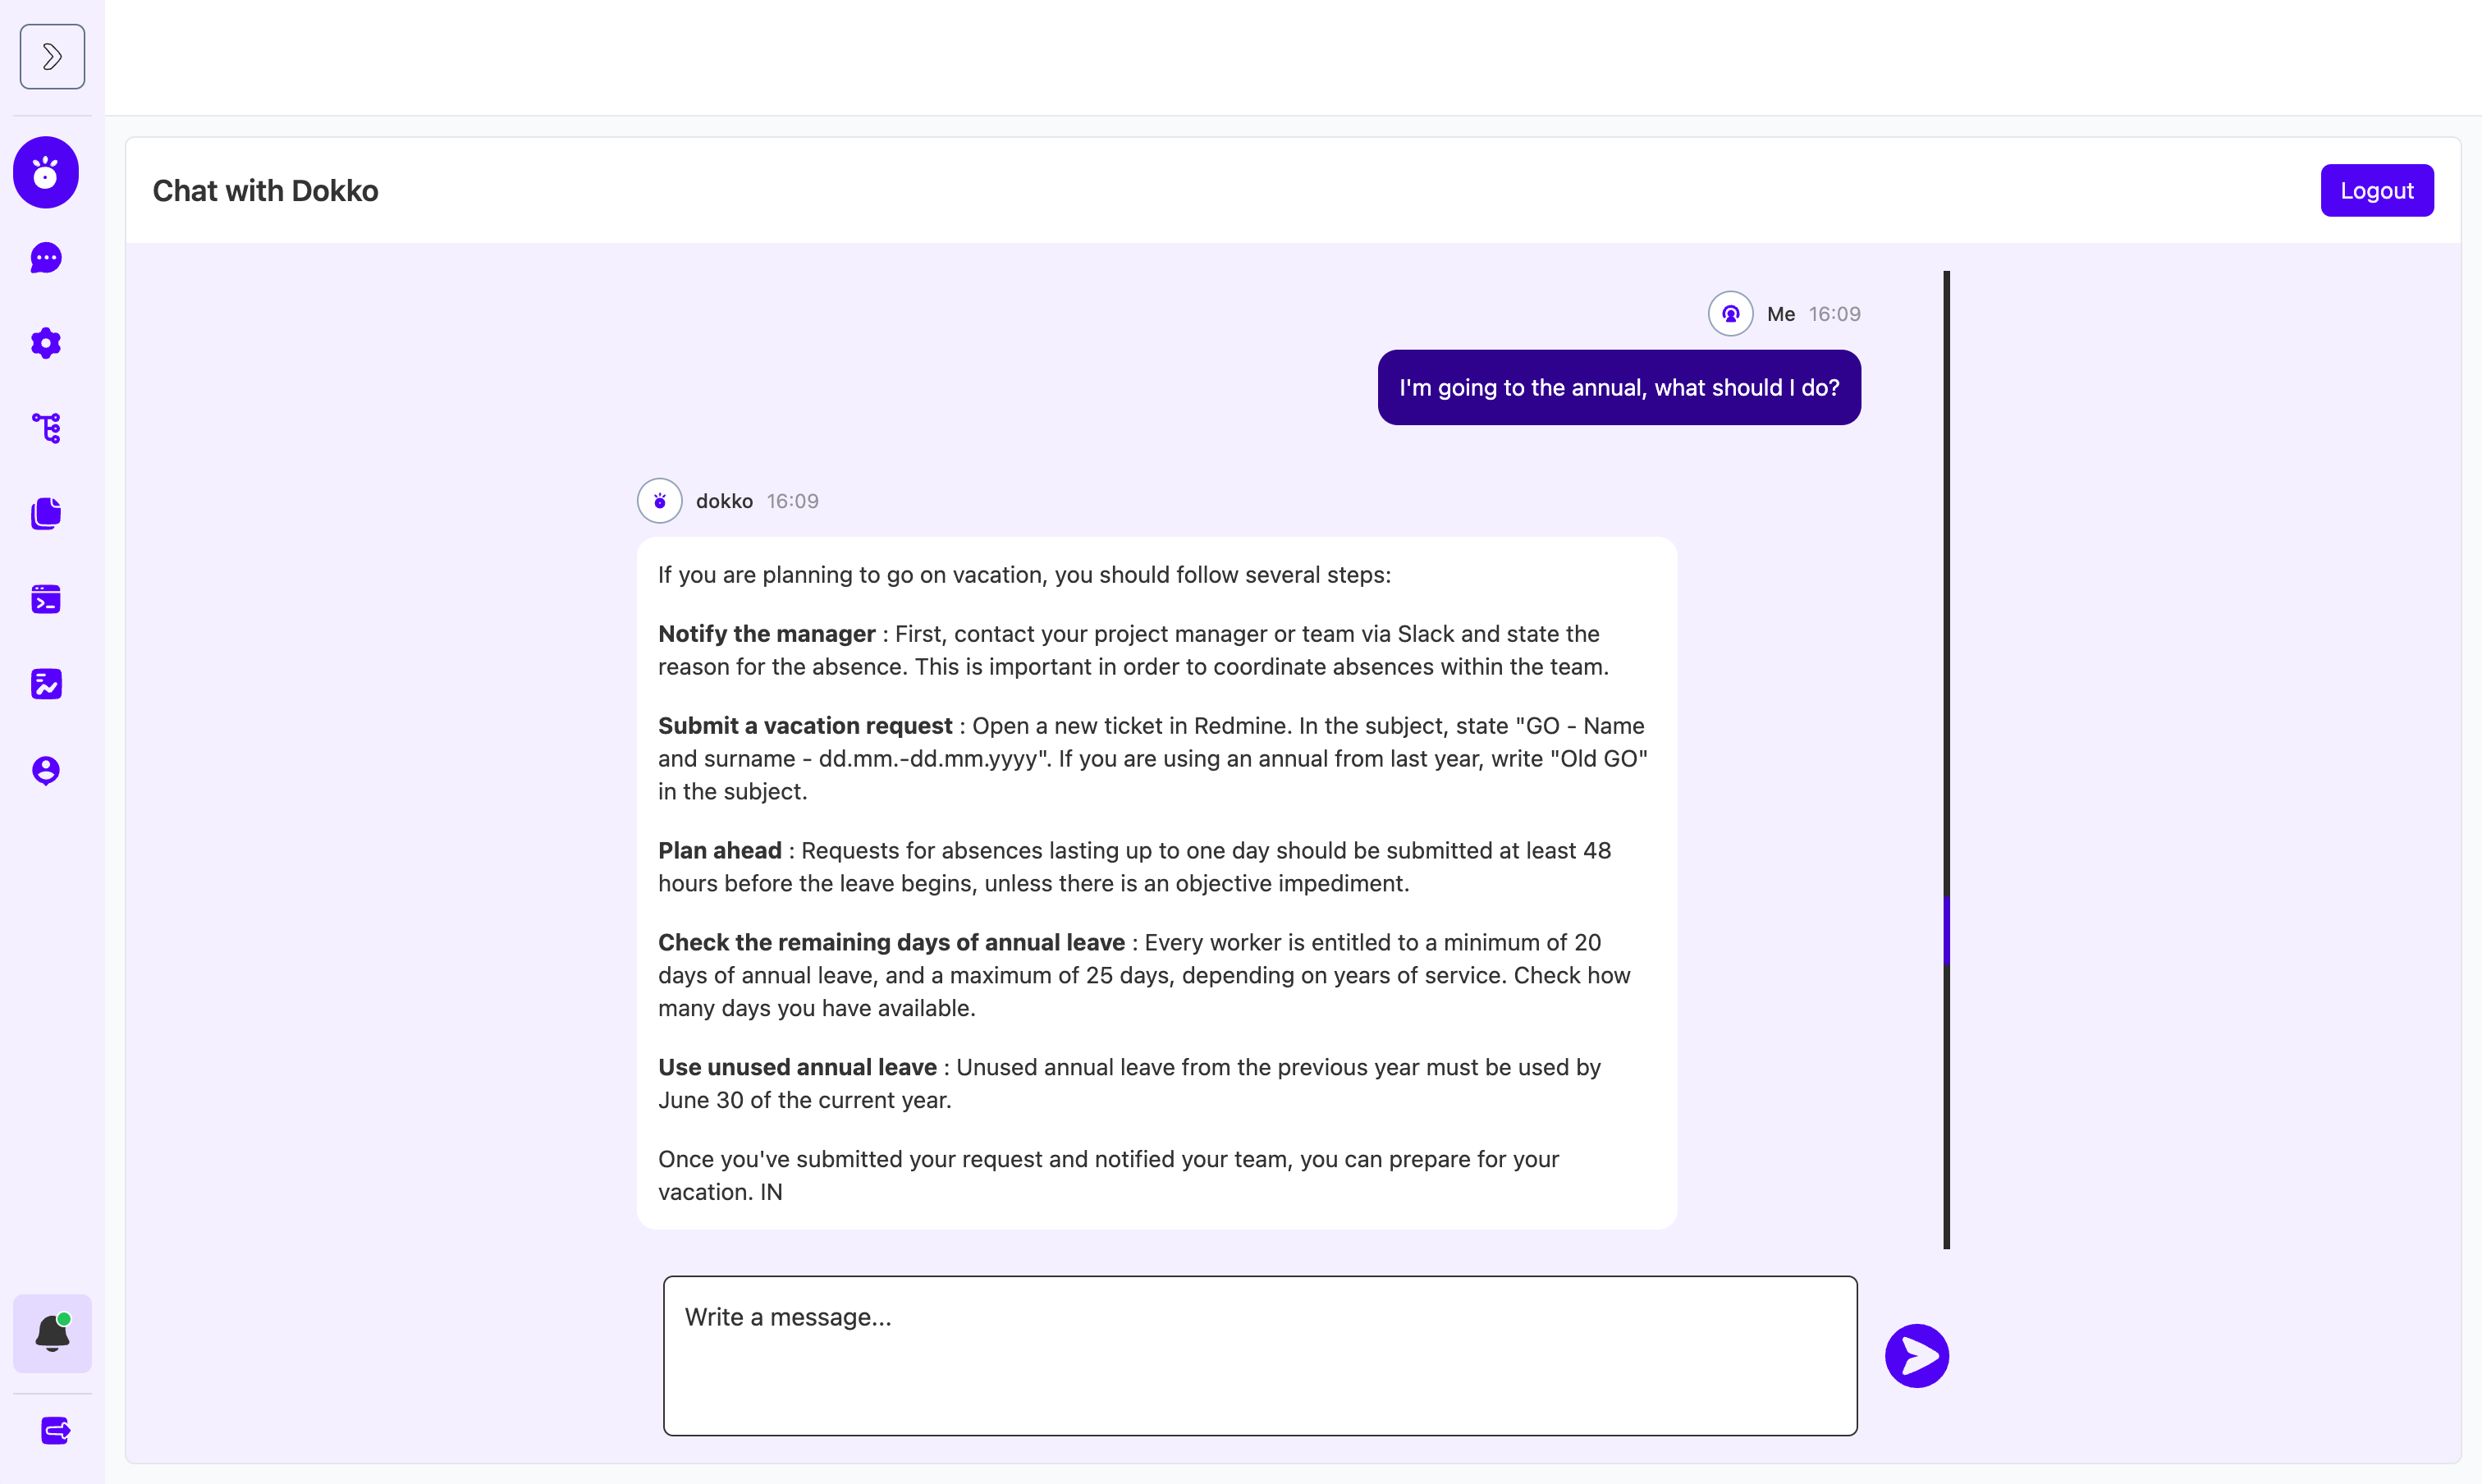Click the bold 'Submit a vacation request' text
Screen dimensions: 2482x1484
click(x=804, y=726)
